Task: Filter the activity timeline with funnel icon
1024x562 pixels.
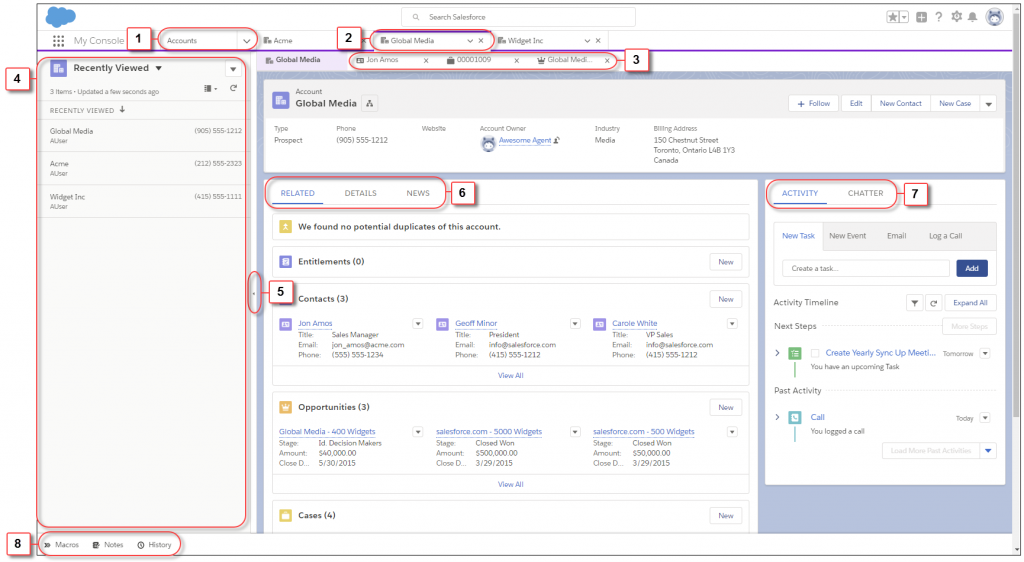Action: [x=914, y=303]
